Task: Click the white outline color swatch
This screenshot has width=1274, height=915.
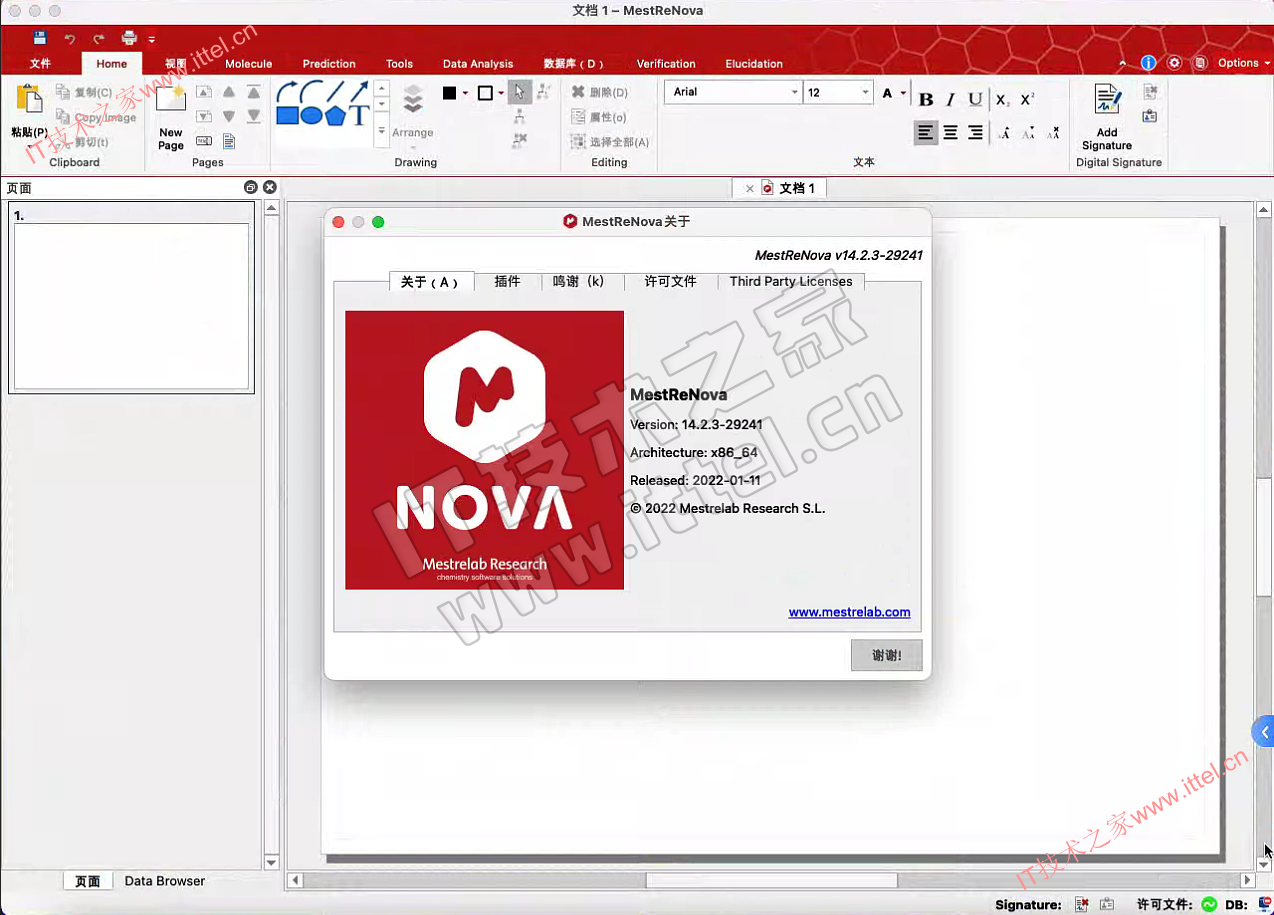Action: (x=486, y=93)
